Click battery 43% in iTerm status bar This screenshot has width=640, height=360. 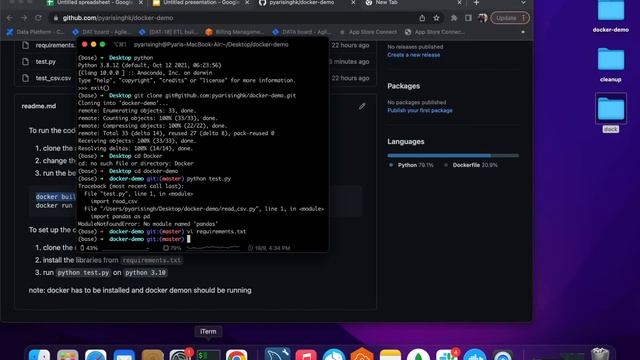click(x=89, y=248)
